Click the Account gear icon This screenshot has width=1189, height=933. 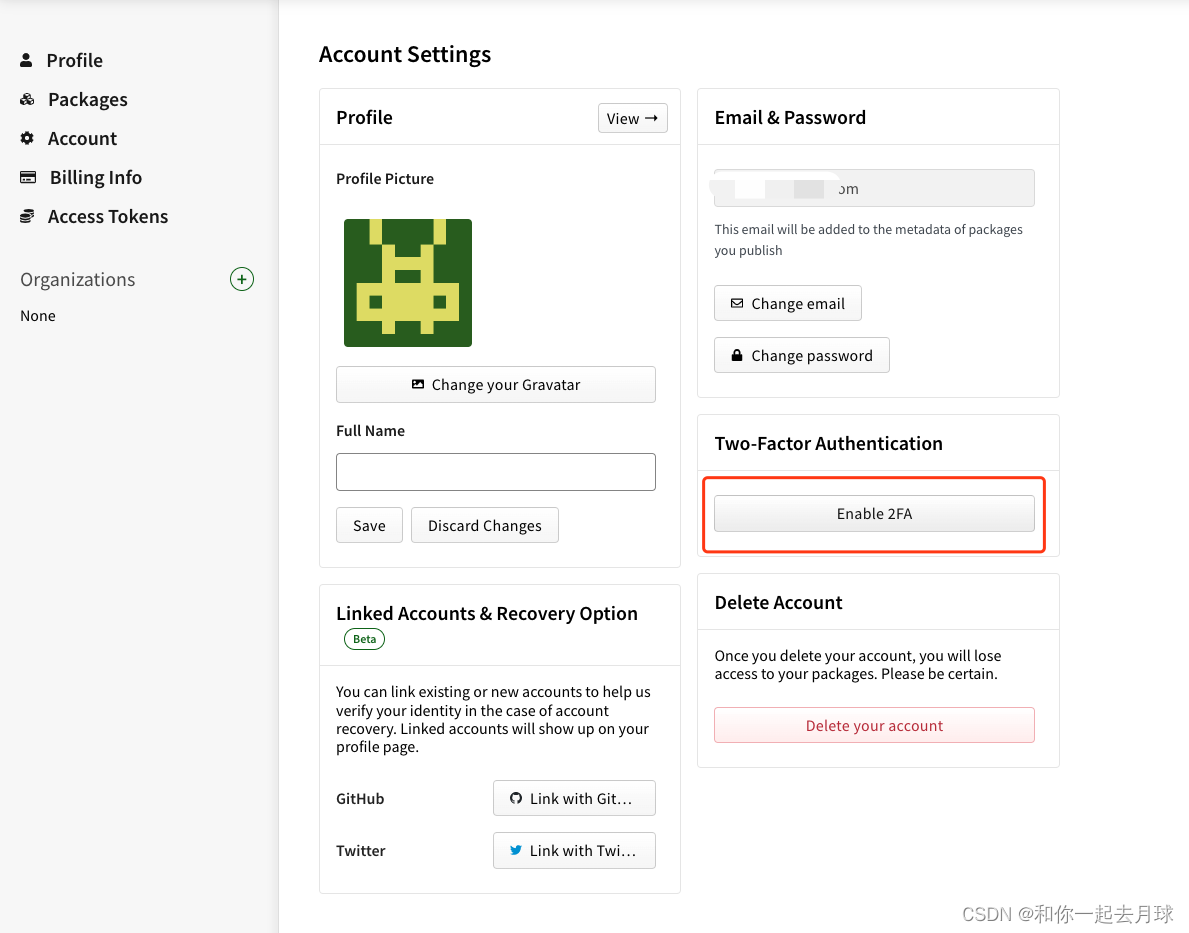click(27, 138)
